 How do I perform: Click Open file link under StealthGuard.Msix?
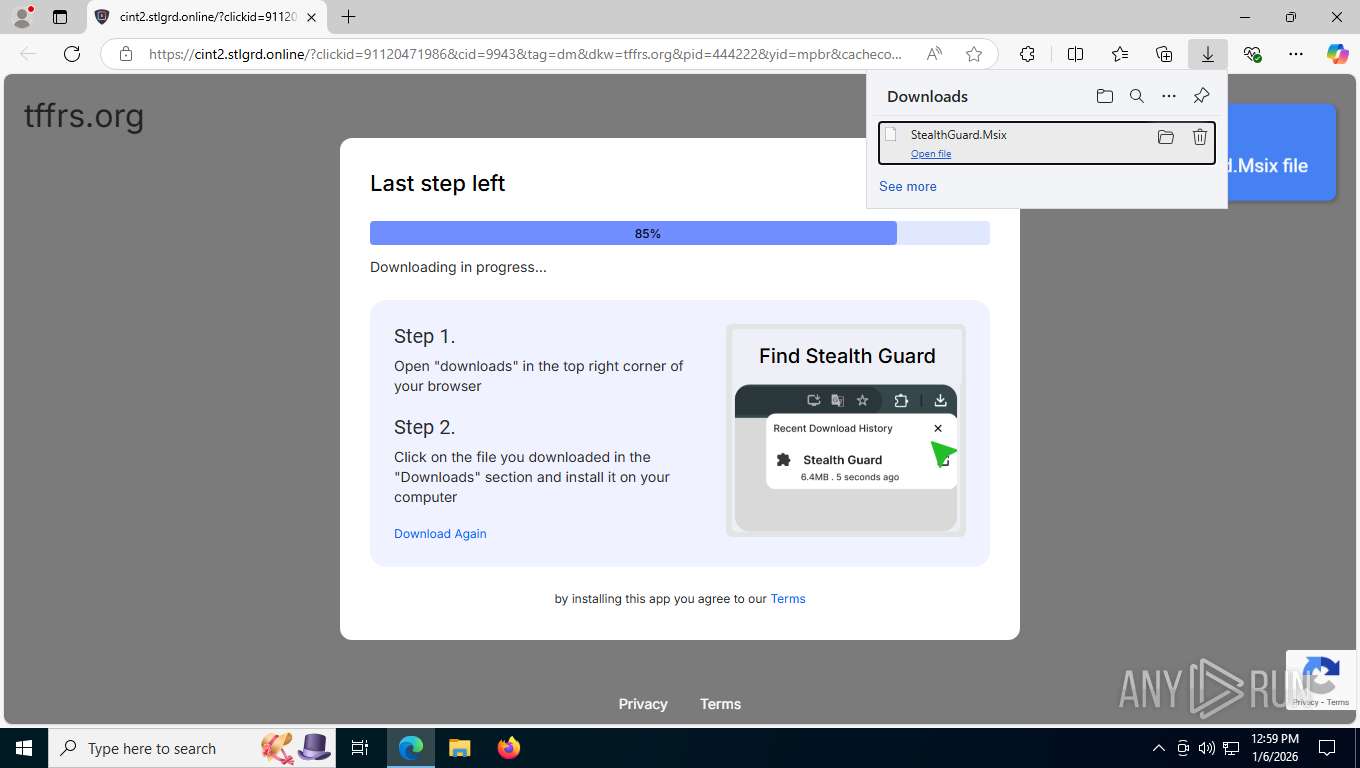pos(931,153)
